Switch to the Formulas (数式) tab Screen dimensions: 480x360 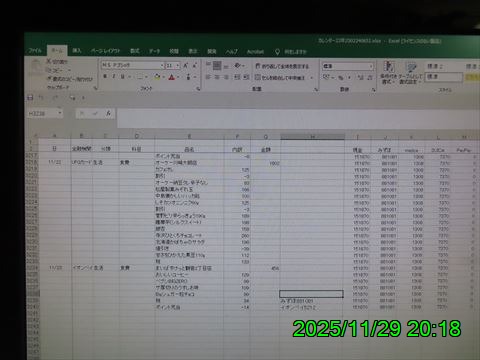point(134,51)
